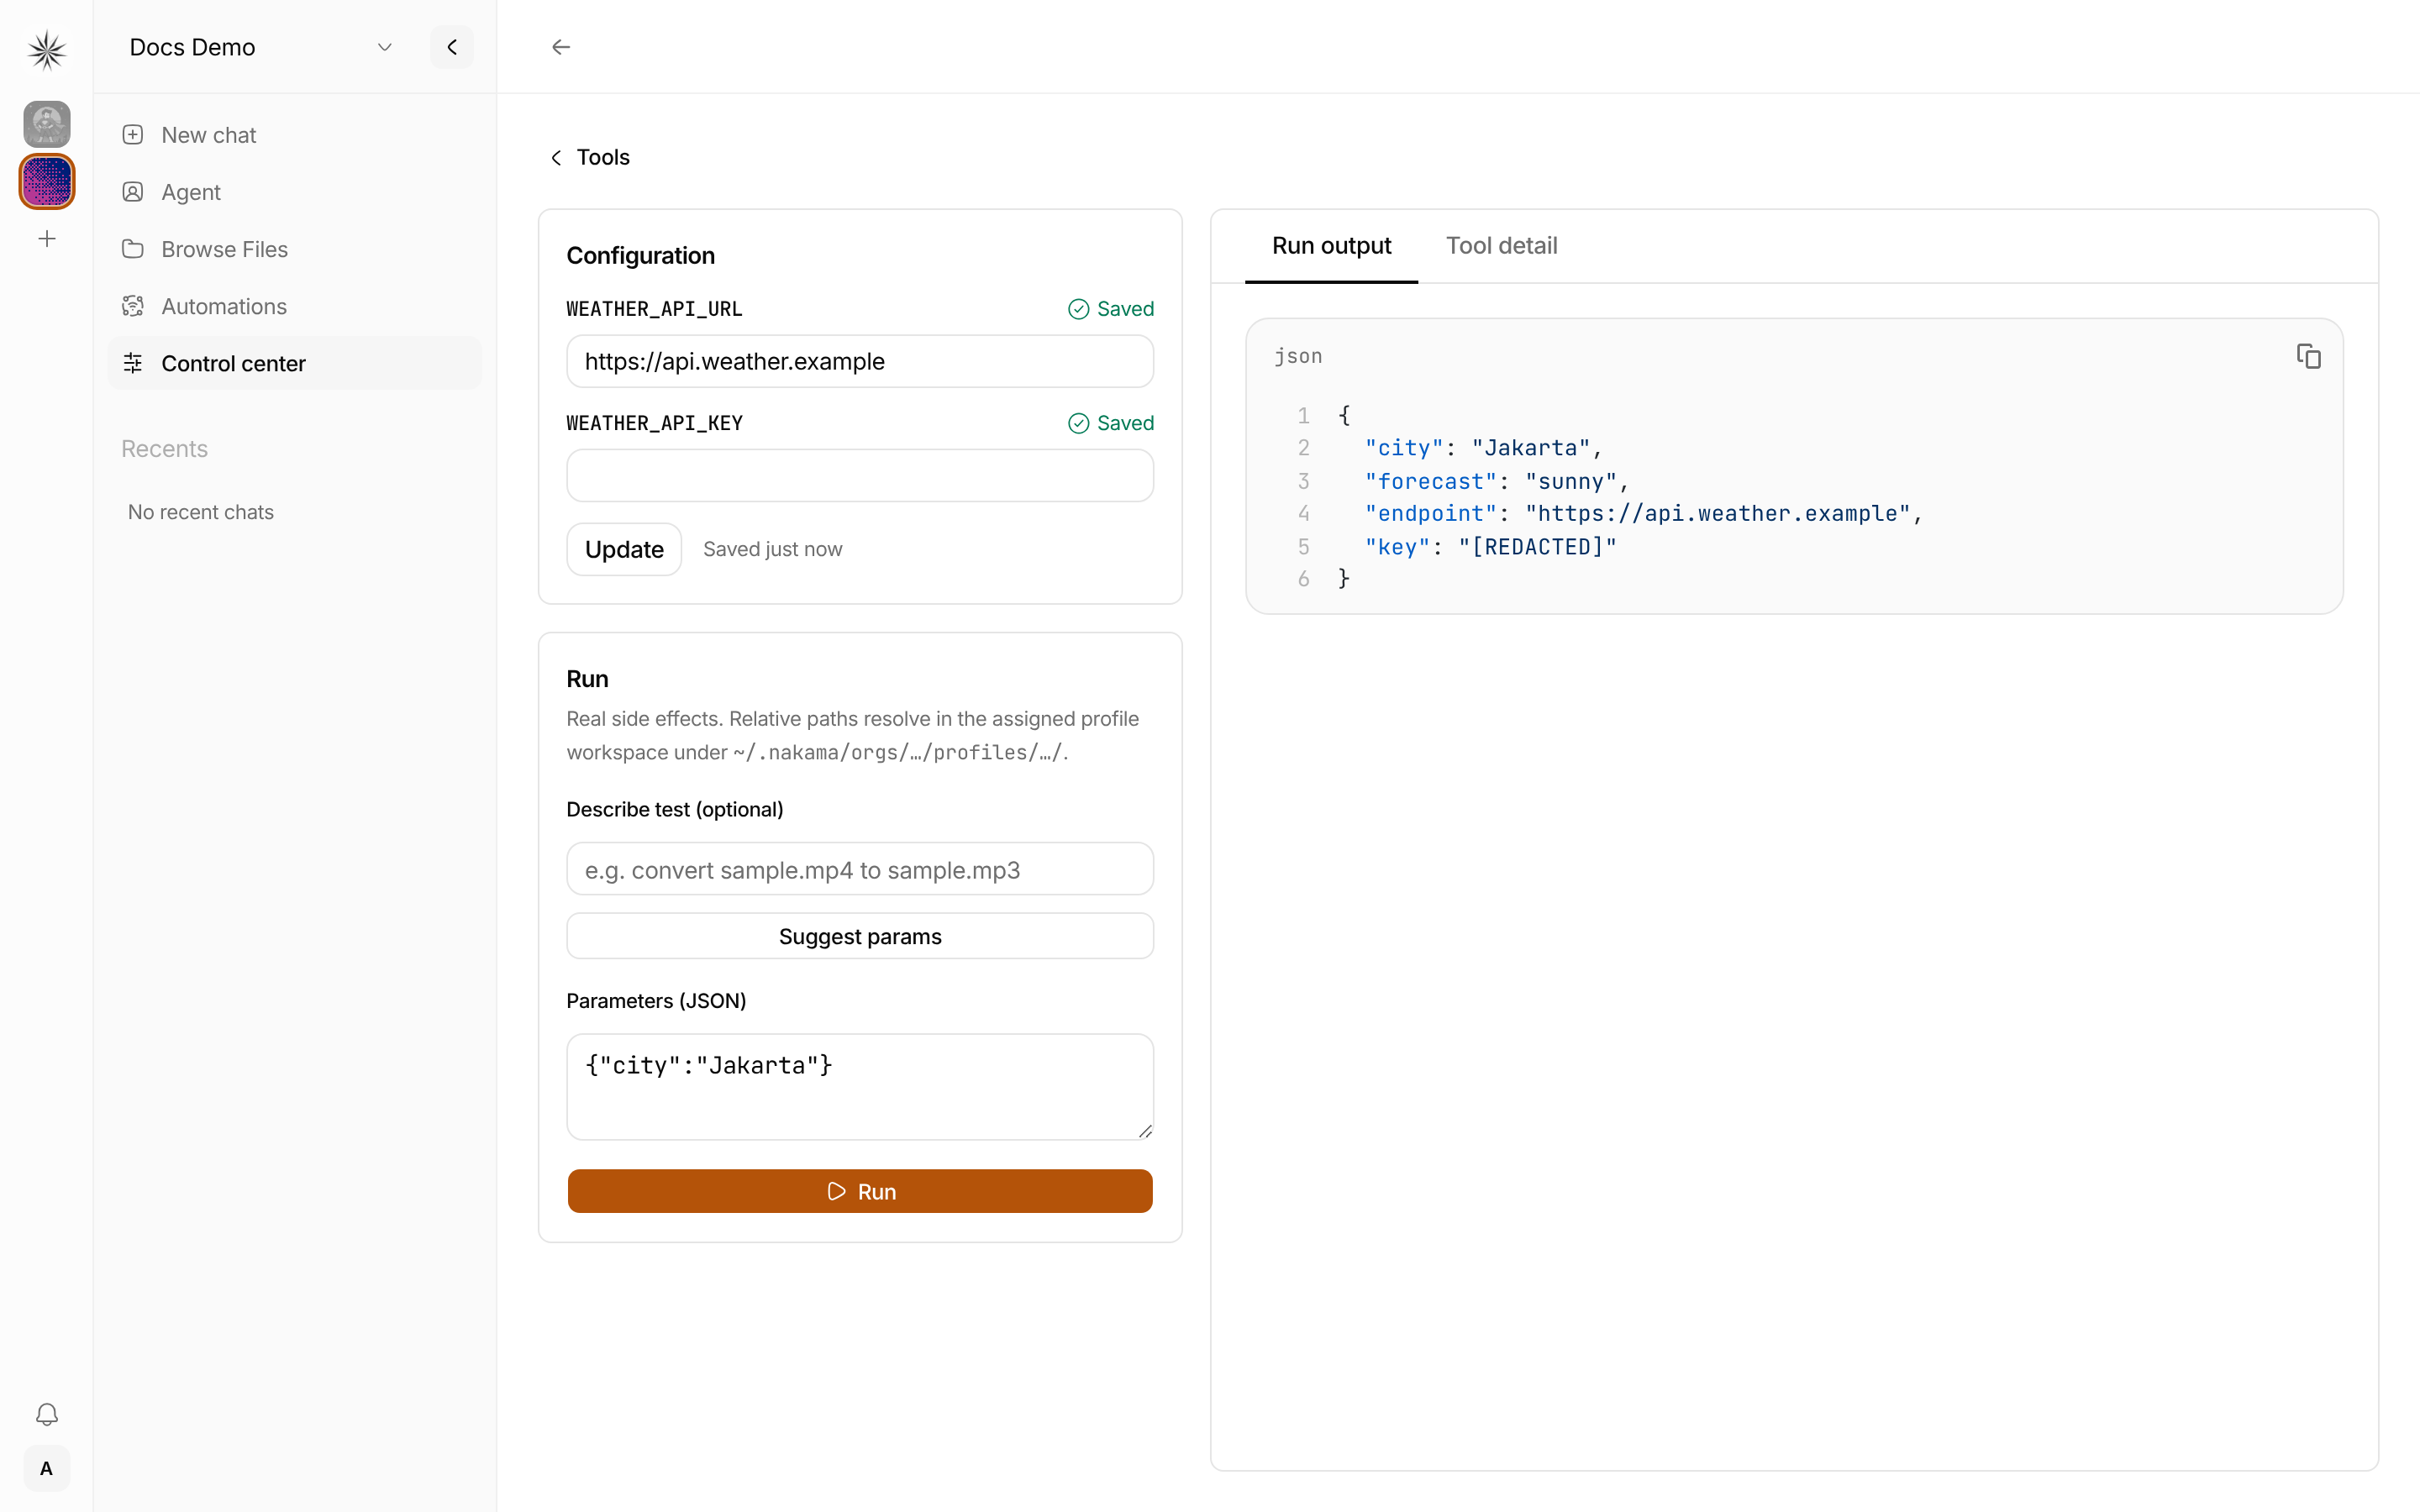This screenshot has height=1512, width=2420.
Task: Focus the Describe test input
Action: [860, 869]
